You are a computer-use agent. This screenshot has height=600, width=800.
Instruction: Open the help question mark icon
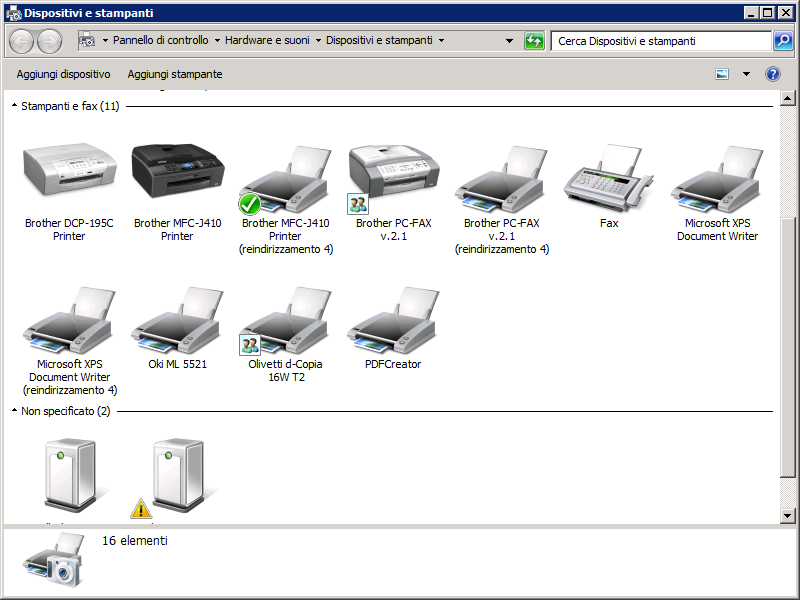[773, 74]
